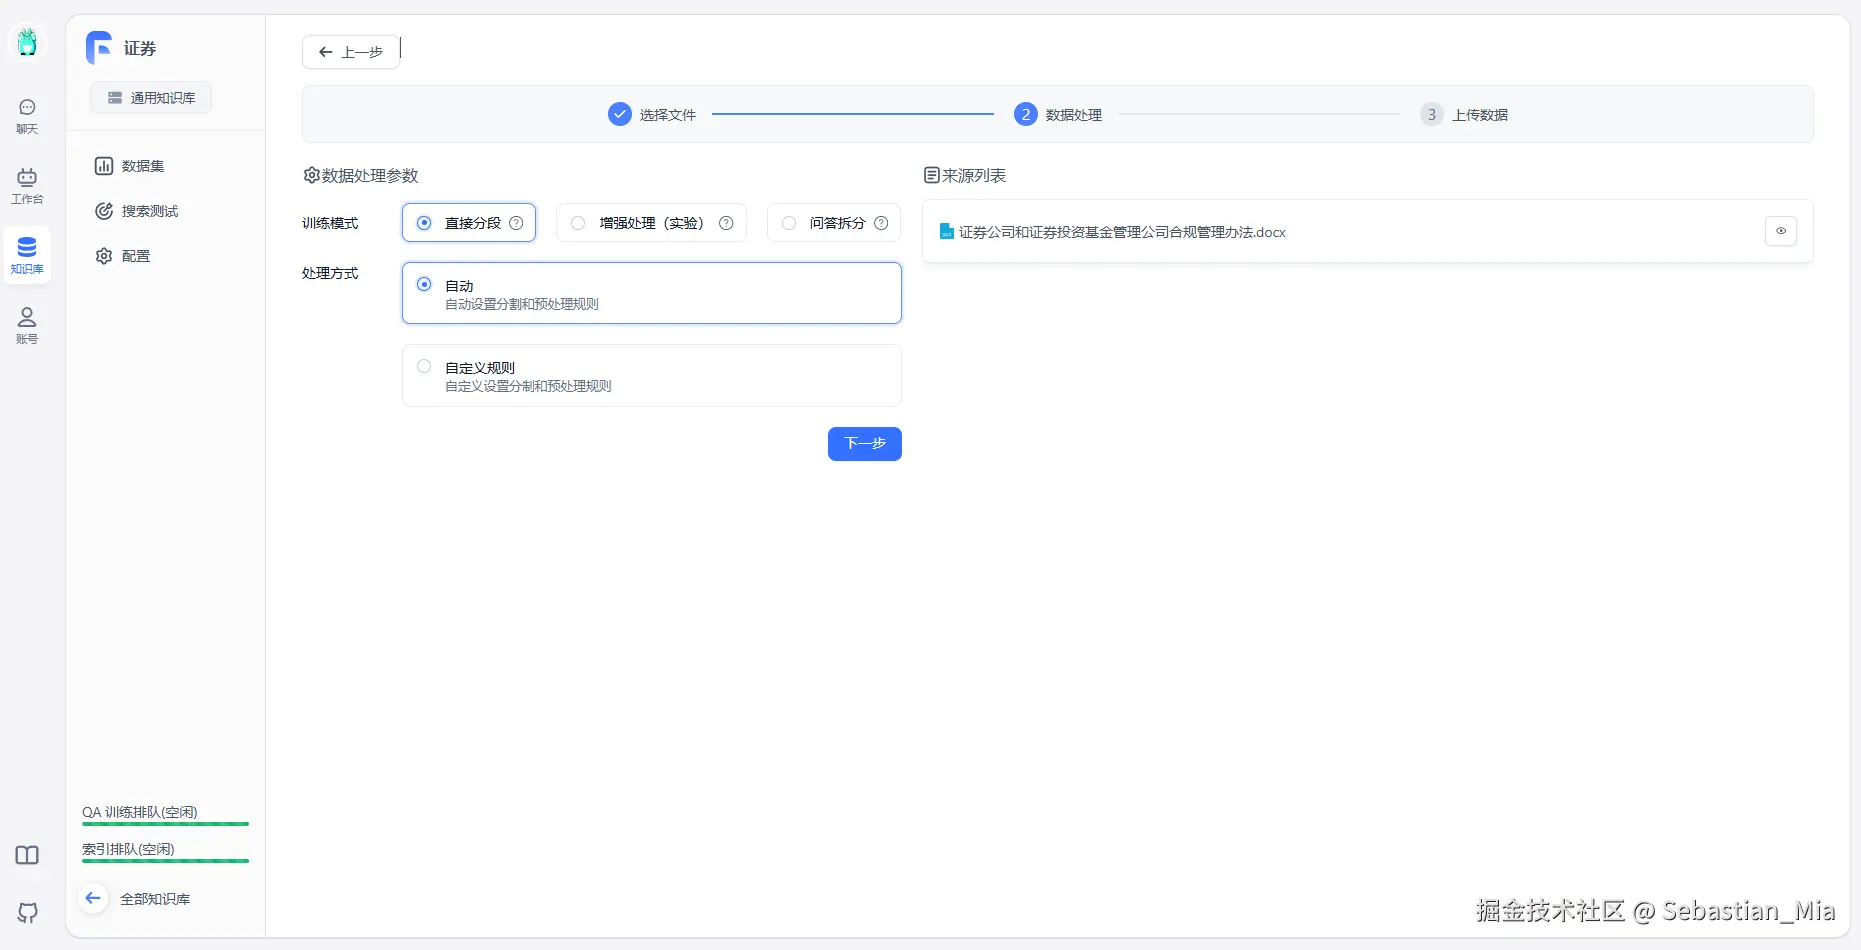Click the 自定义设置分割和预处理规则 description

(x=528, y=386)
